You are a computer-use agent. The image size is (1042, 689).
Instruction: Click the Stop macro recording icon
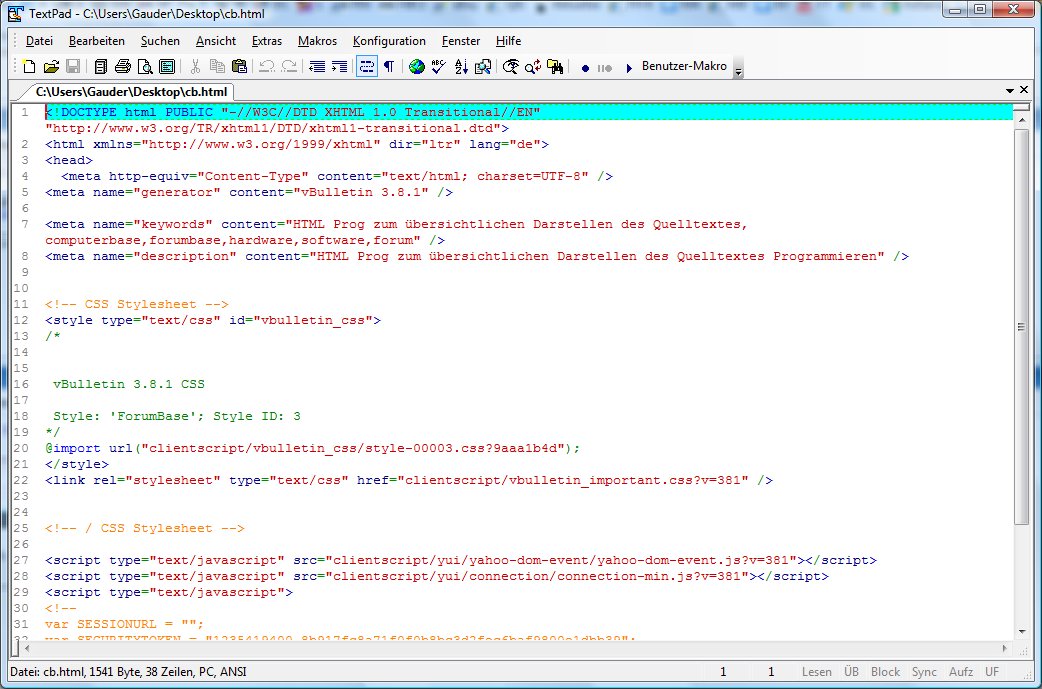(x=605, y=68)
